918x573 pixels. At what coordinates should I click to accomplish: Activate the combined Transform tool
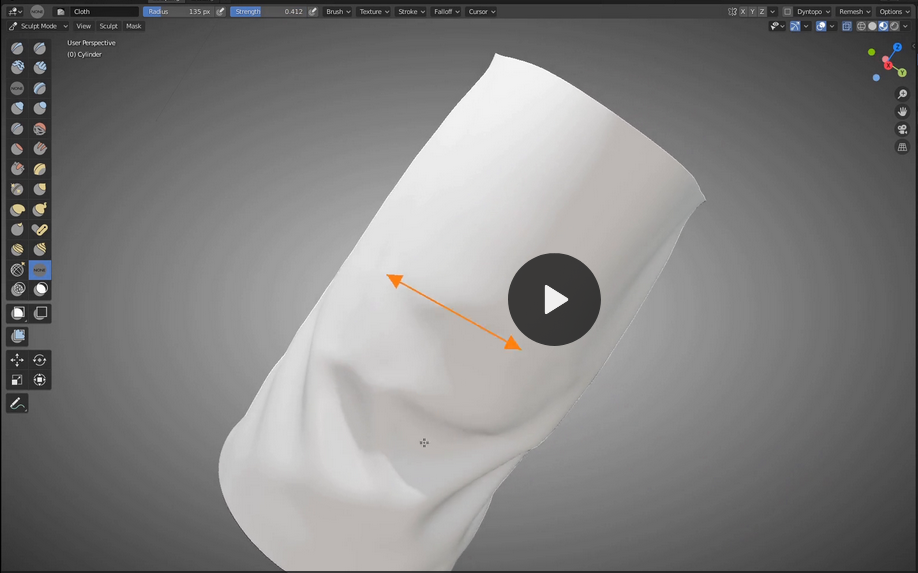[x=40, y=380]
